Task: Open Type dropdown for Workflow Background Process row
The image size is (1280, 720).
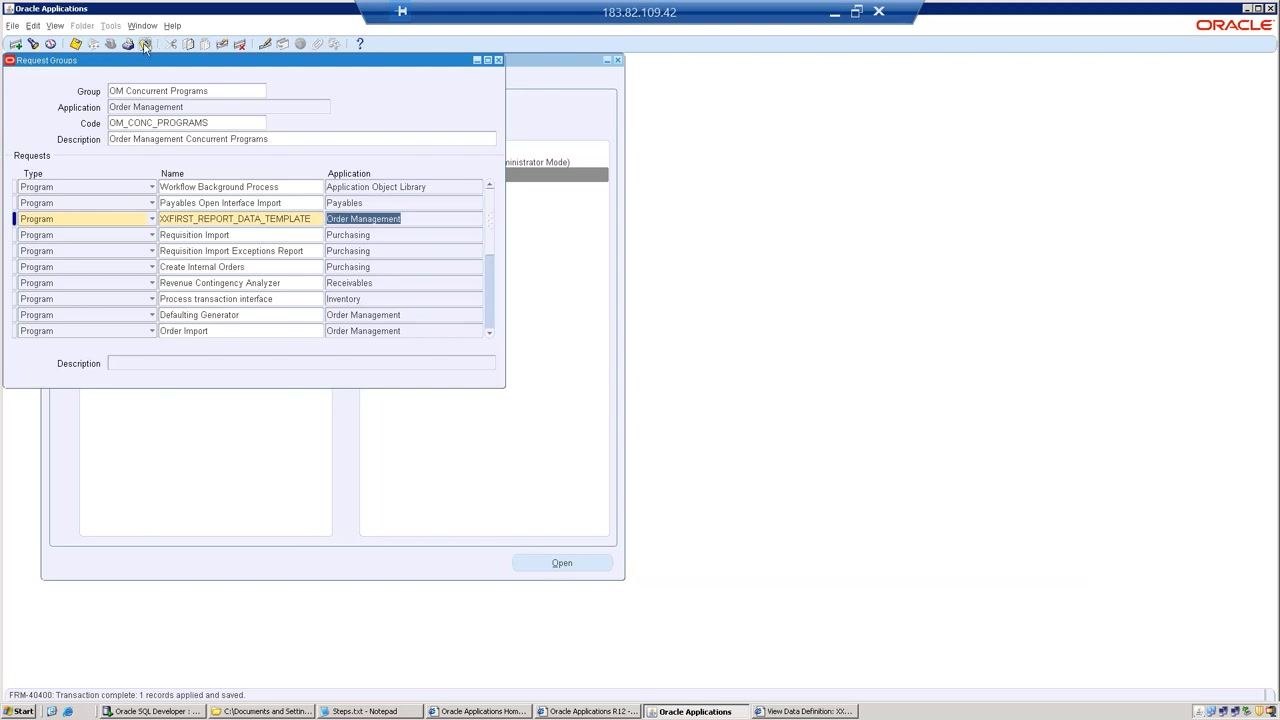Action: 152,187
